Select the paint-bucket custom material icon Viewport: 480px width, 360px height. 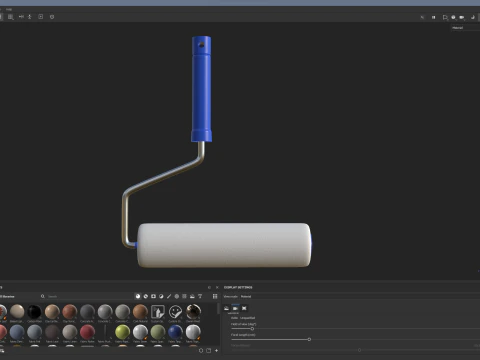pos(158,312)
